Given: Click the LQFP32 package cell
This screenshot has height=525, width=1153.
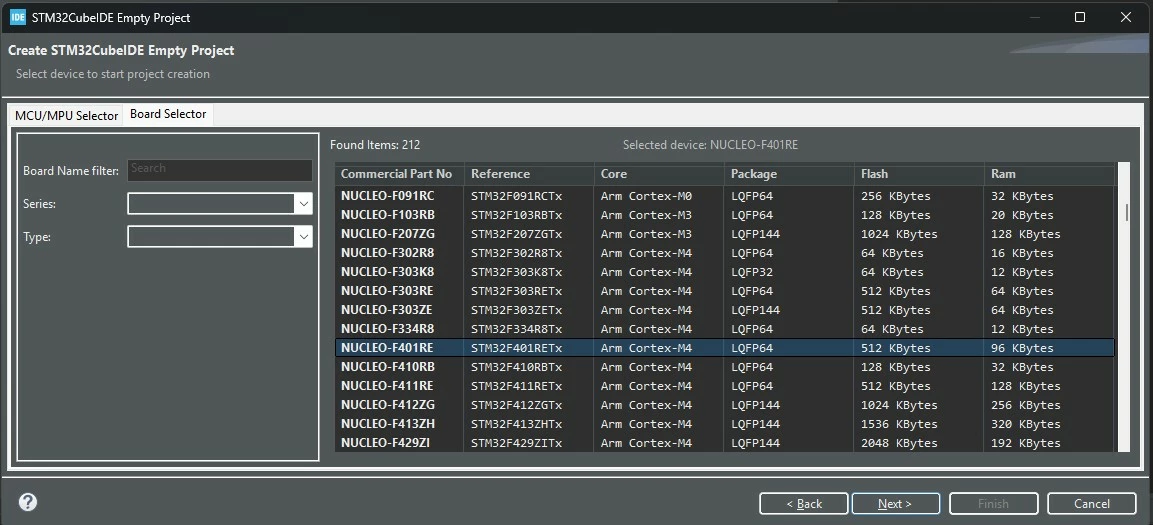Looking at the screenshot, I should [x=752, y=272].
